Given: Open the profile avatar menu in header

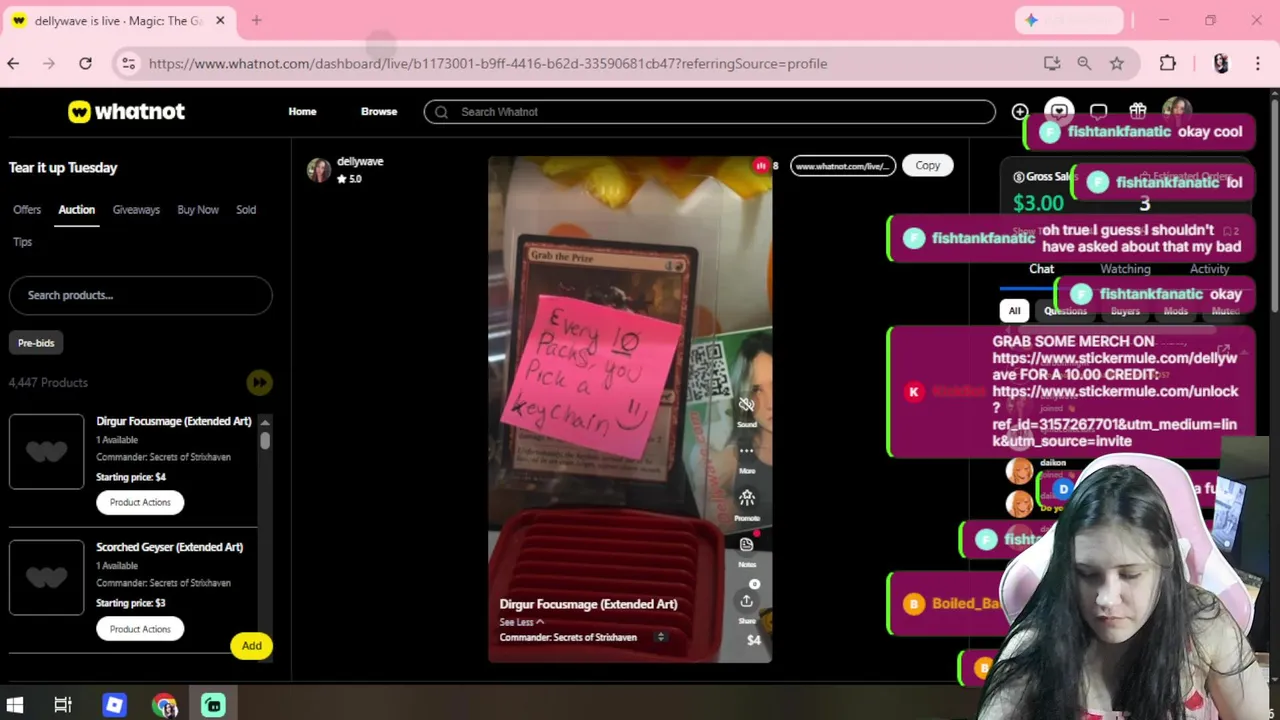Looking at the screenshot, I should pyautogui.click(x=1177, y=110).
